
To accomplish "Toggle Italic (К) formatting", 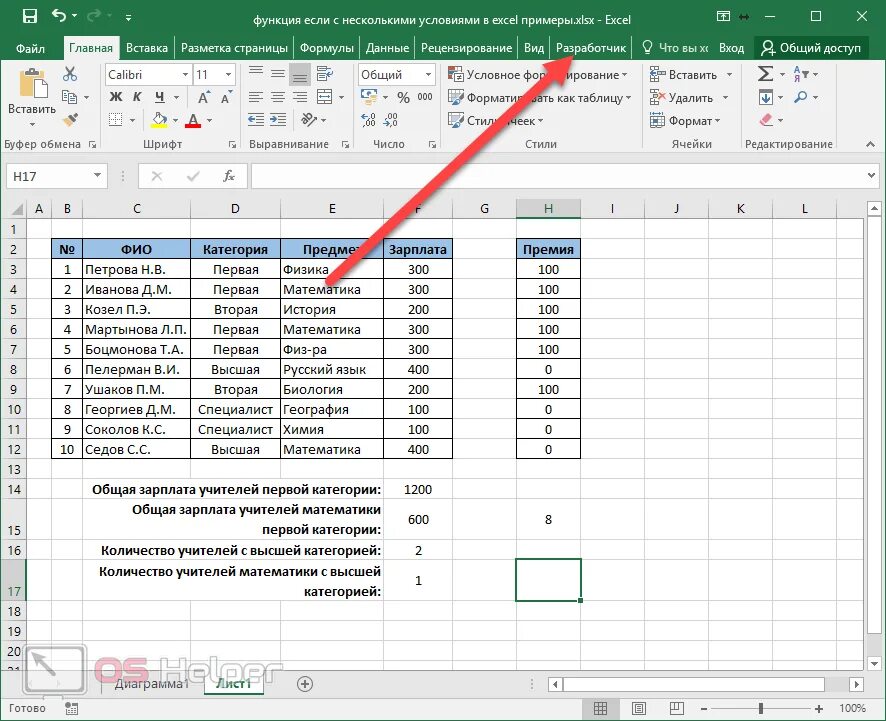I will 137,97.
